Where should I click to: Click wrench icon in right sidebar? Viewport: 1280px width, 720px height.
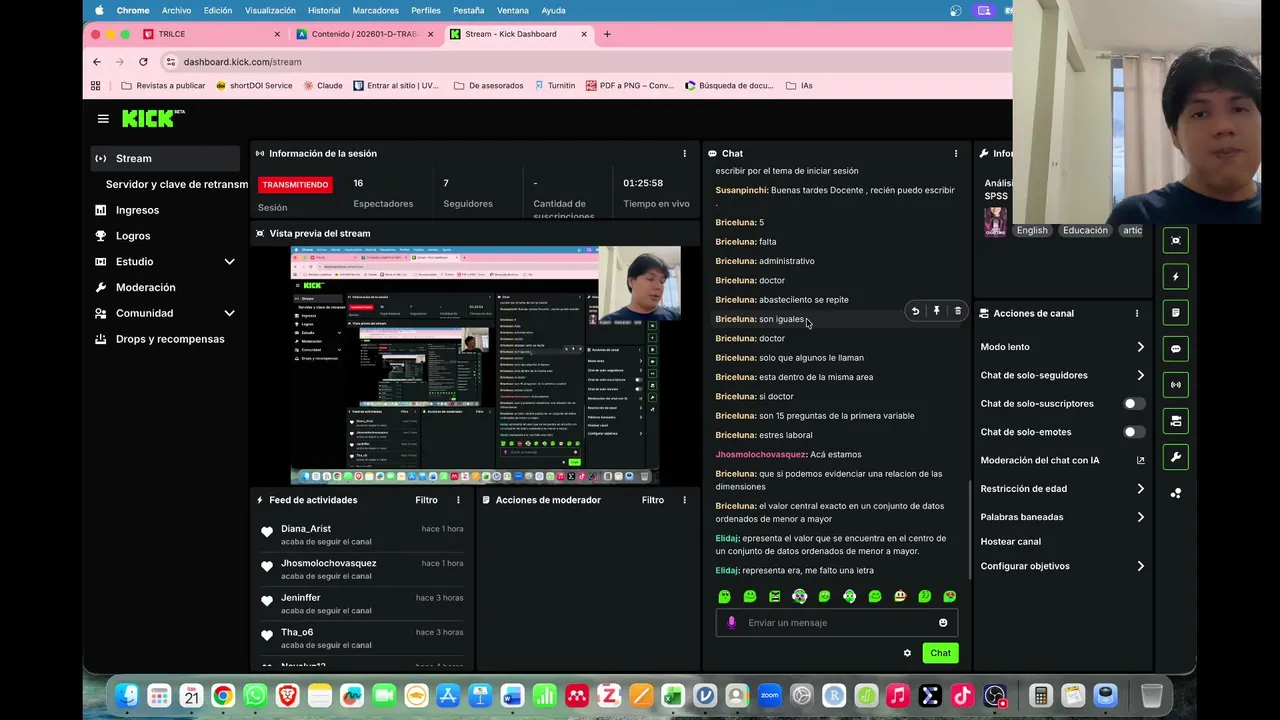(1176, 457)
